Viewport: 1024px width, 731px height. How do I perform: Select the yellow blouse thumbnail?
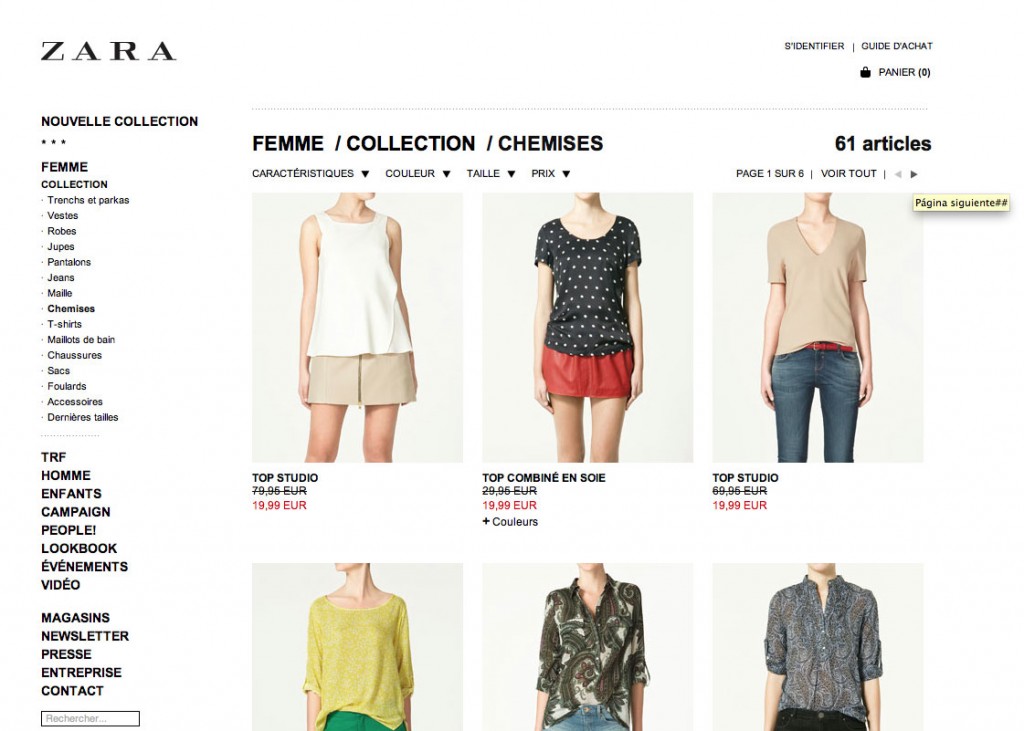click(x=357, y=647)
